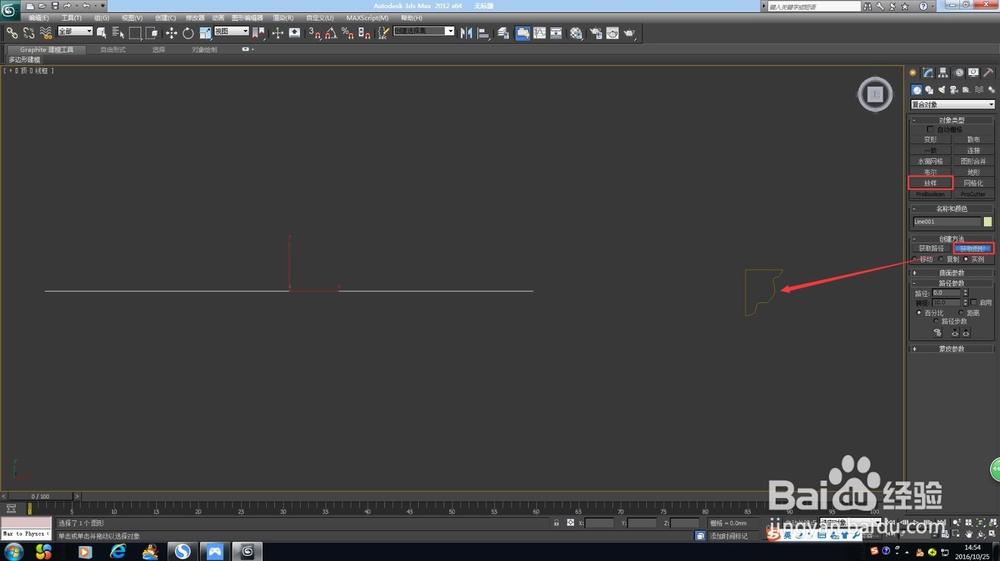Activate Select and Rotate tool
This screenshot has width=1000, height=561.
pos(188,33)
